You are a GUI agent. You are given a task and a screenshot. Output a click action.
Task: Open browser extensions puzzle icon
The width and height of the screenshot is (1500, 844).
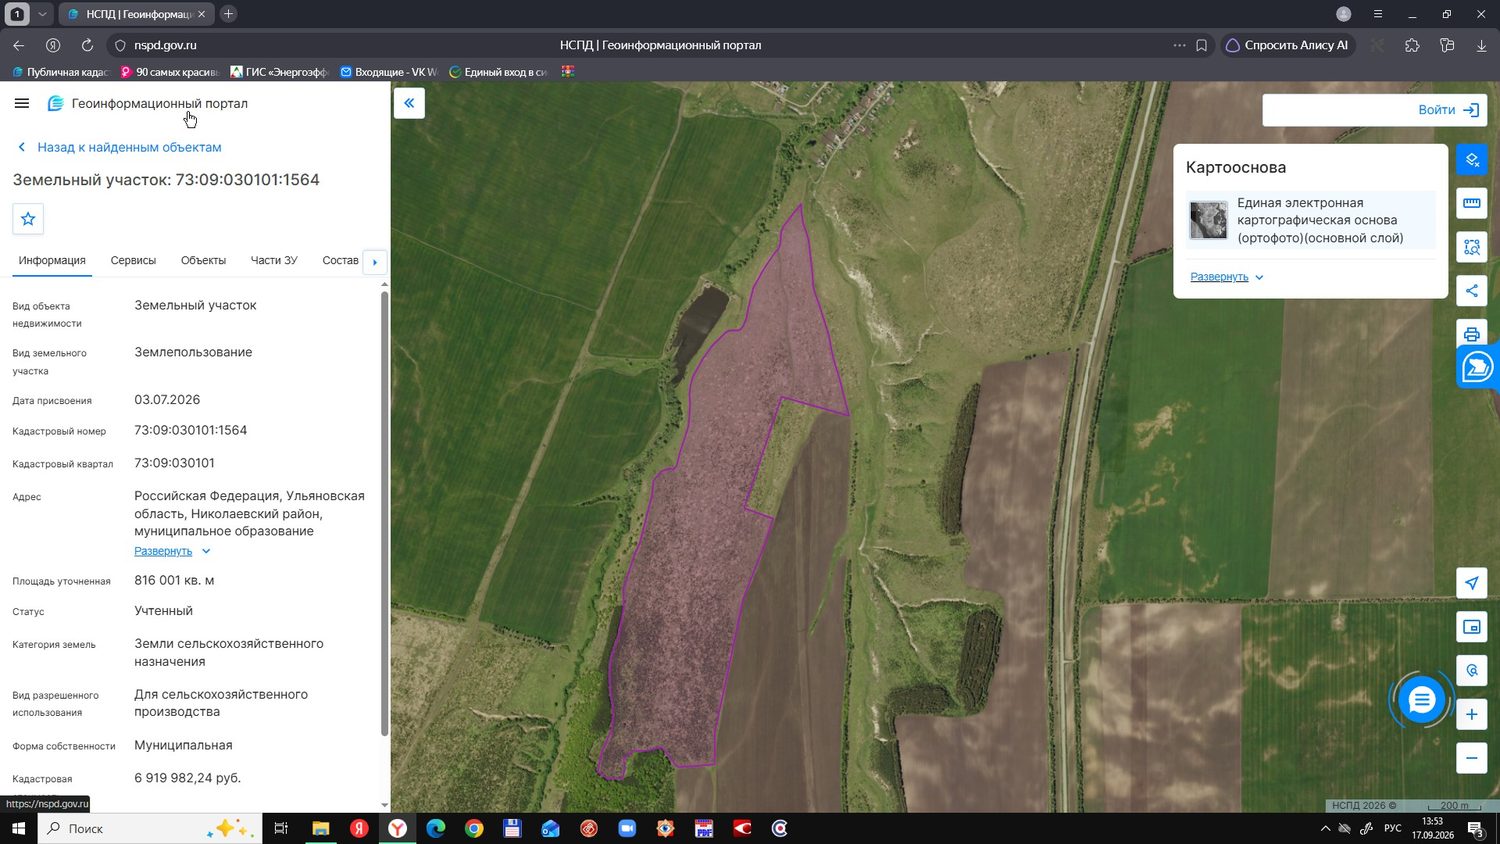(1412, 45)
